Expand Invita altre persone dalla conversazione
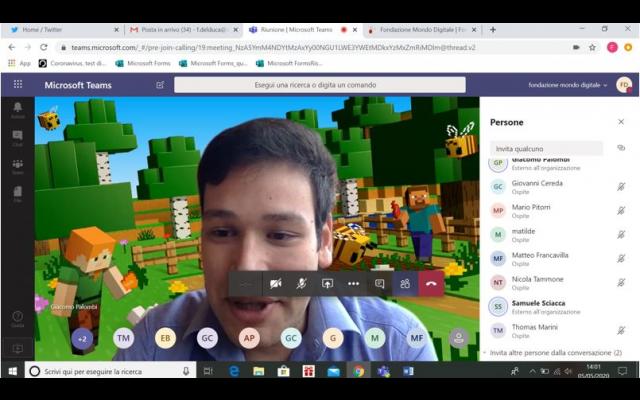Screen dimensions: 640x400 tap(552, 352)
